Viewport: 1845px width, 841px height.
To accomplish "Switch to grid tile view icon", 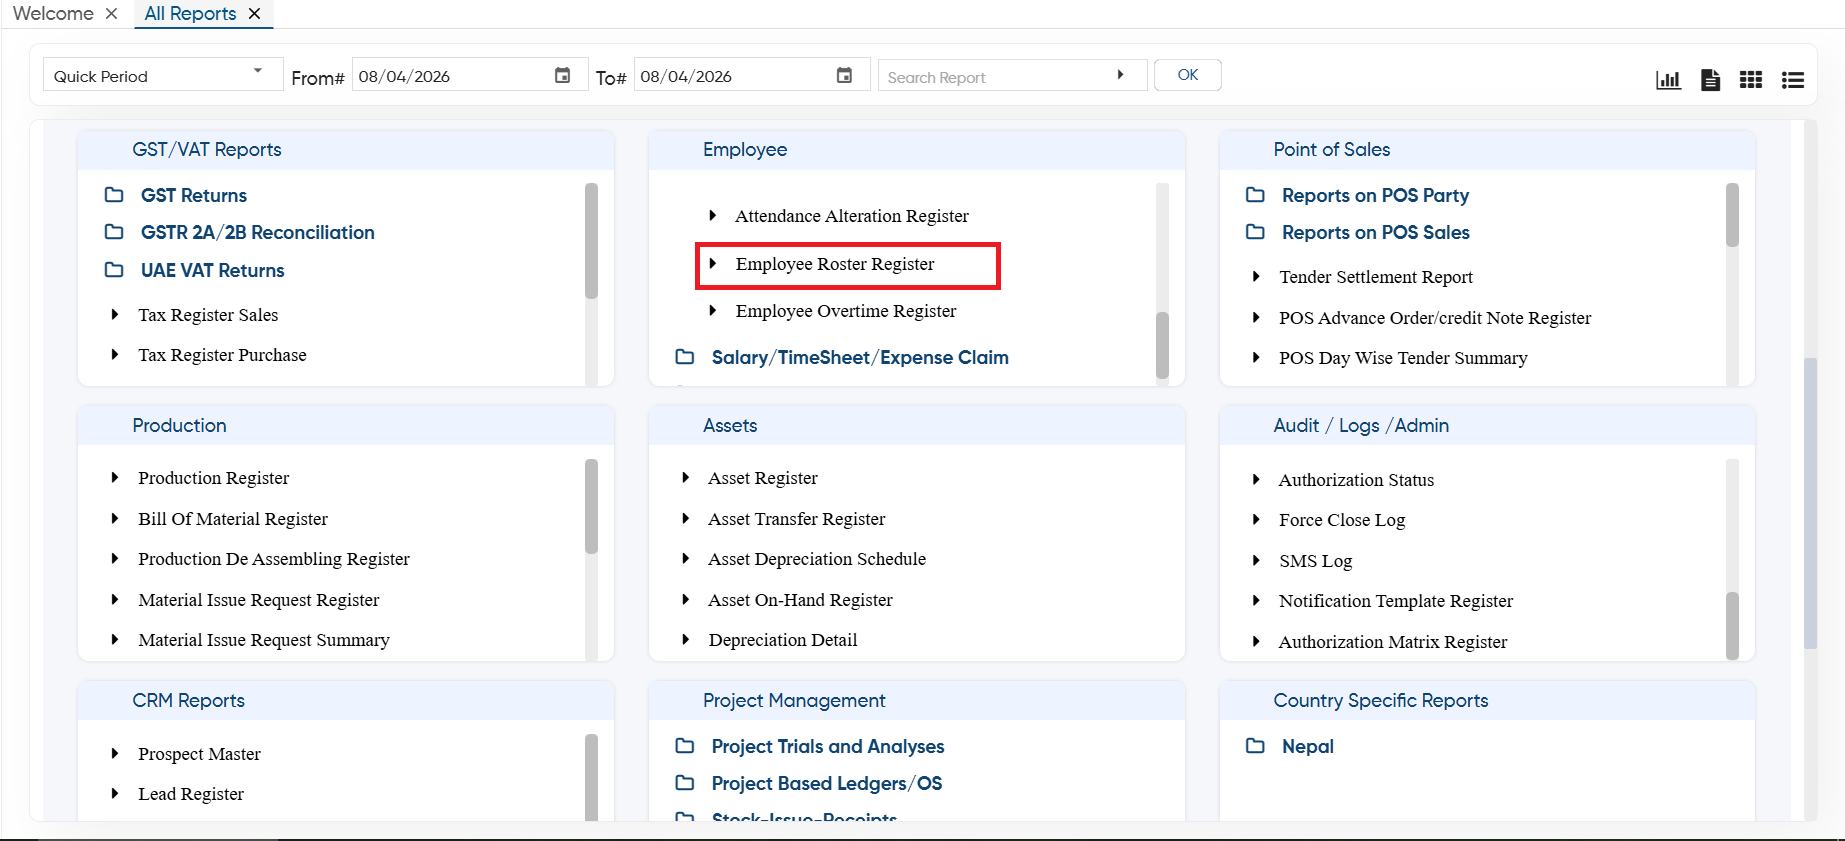I will tap(1751, 79).
